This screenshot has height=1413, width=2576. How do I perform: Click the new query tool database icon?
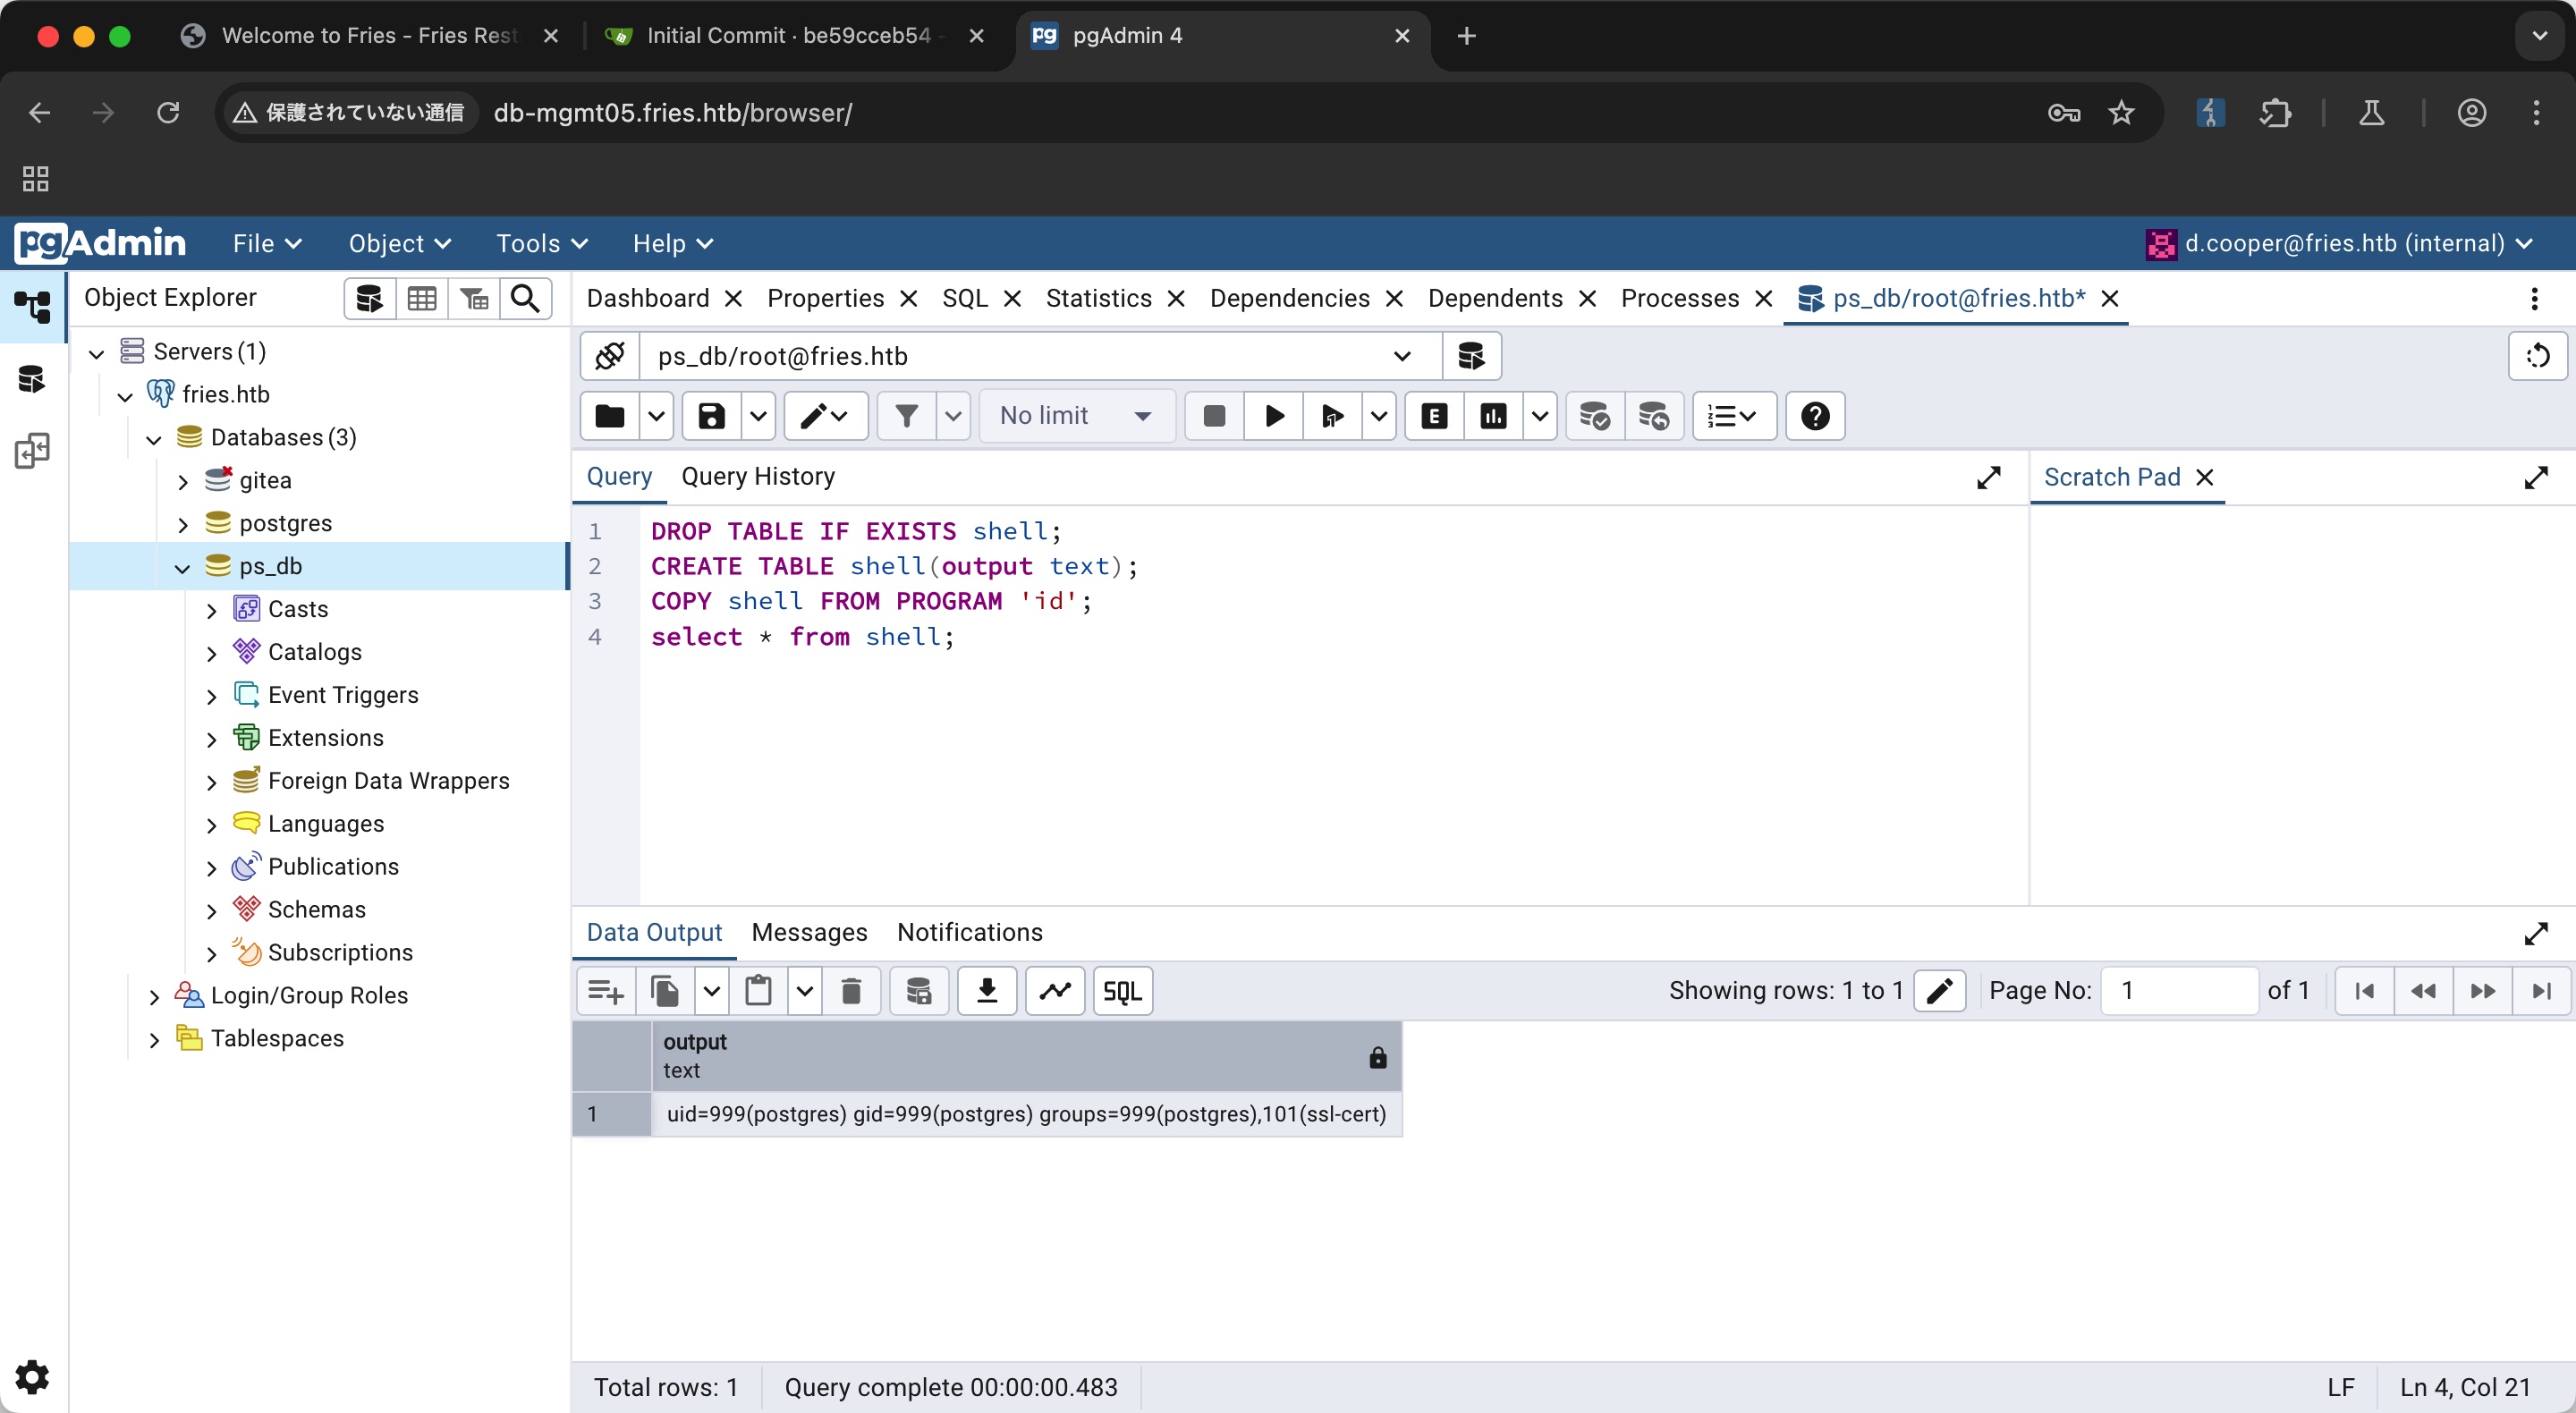coord(1471,356)
